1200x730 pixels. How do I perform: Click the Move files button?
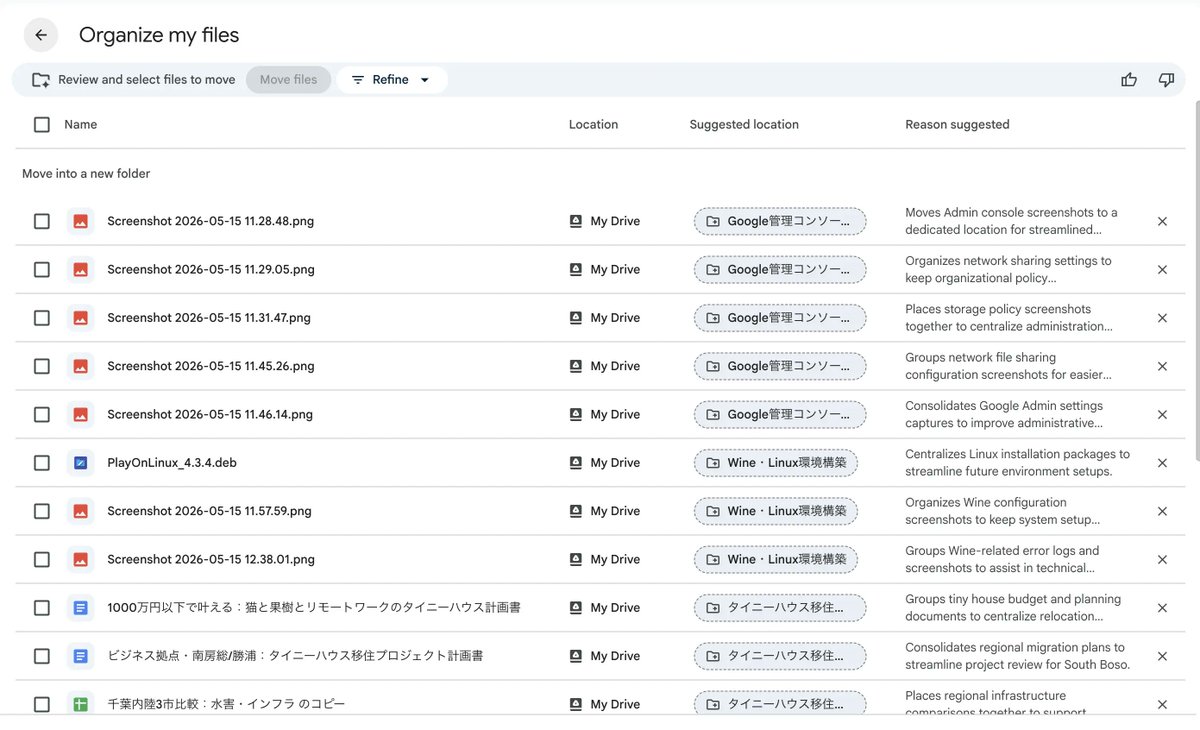[x=288, y=80]
